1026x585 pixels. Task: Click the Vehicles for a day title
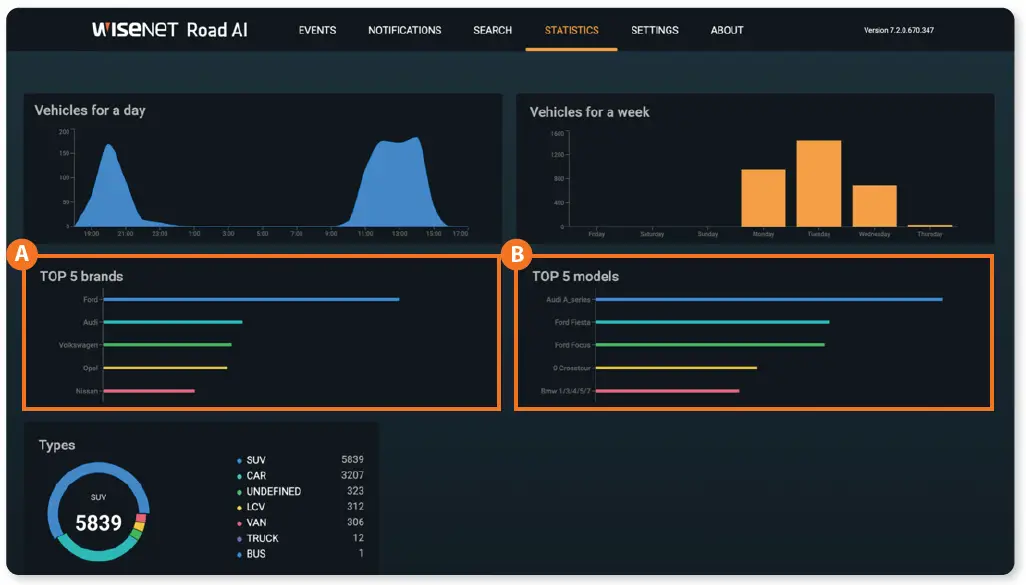coord(90,110)
